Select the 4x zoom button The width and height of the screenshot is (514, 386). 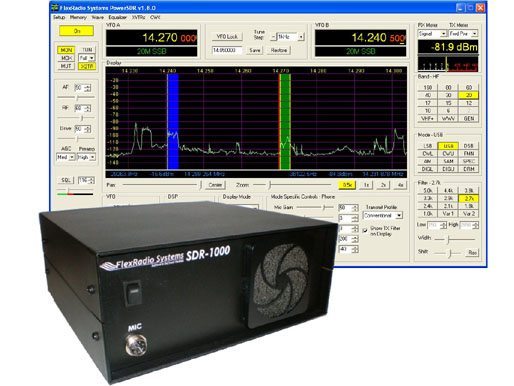(x=400, y=185)
